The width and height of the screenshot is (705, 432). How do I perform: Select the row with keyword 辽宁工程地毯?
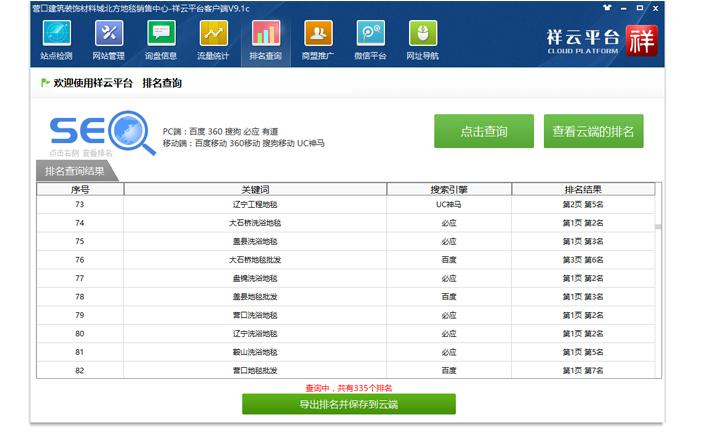click(255, 204)
